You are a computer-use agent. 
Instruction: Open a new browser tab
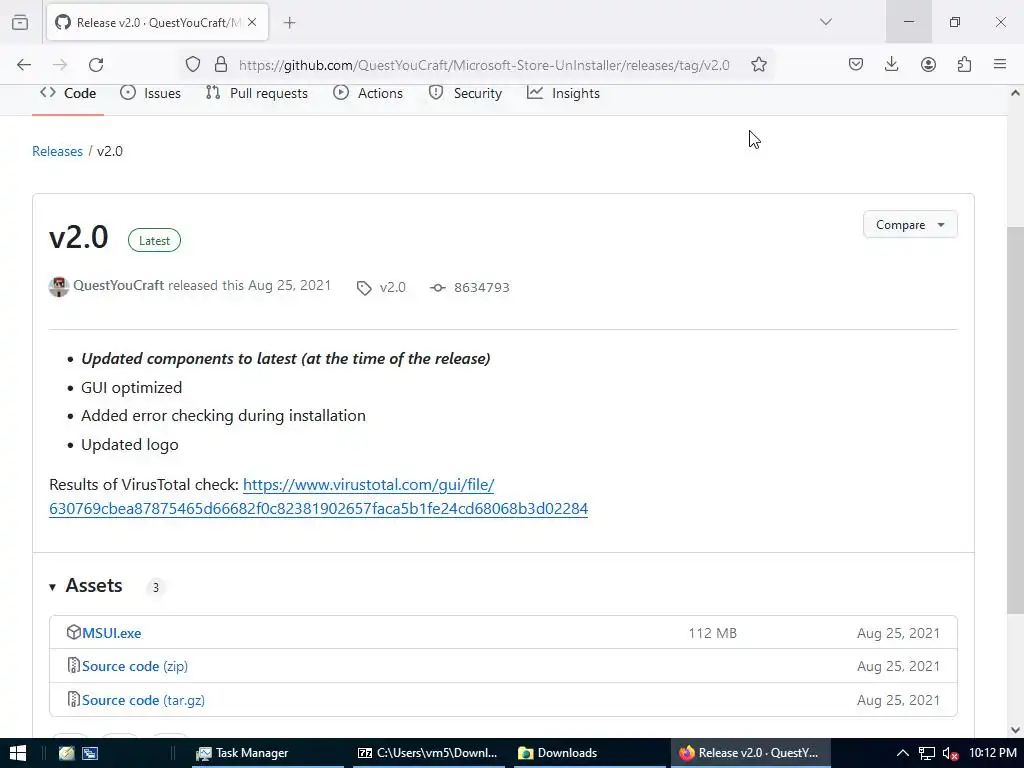pyautogui.click(x=289, y=23)
